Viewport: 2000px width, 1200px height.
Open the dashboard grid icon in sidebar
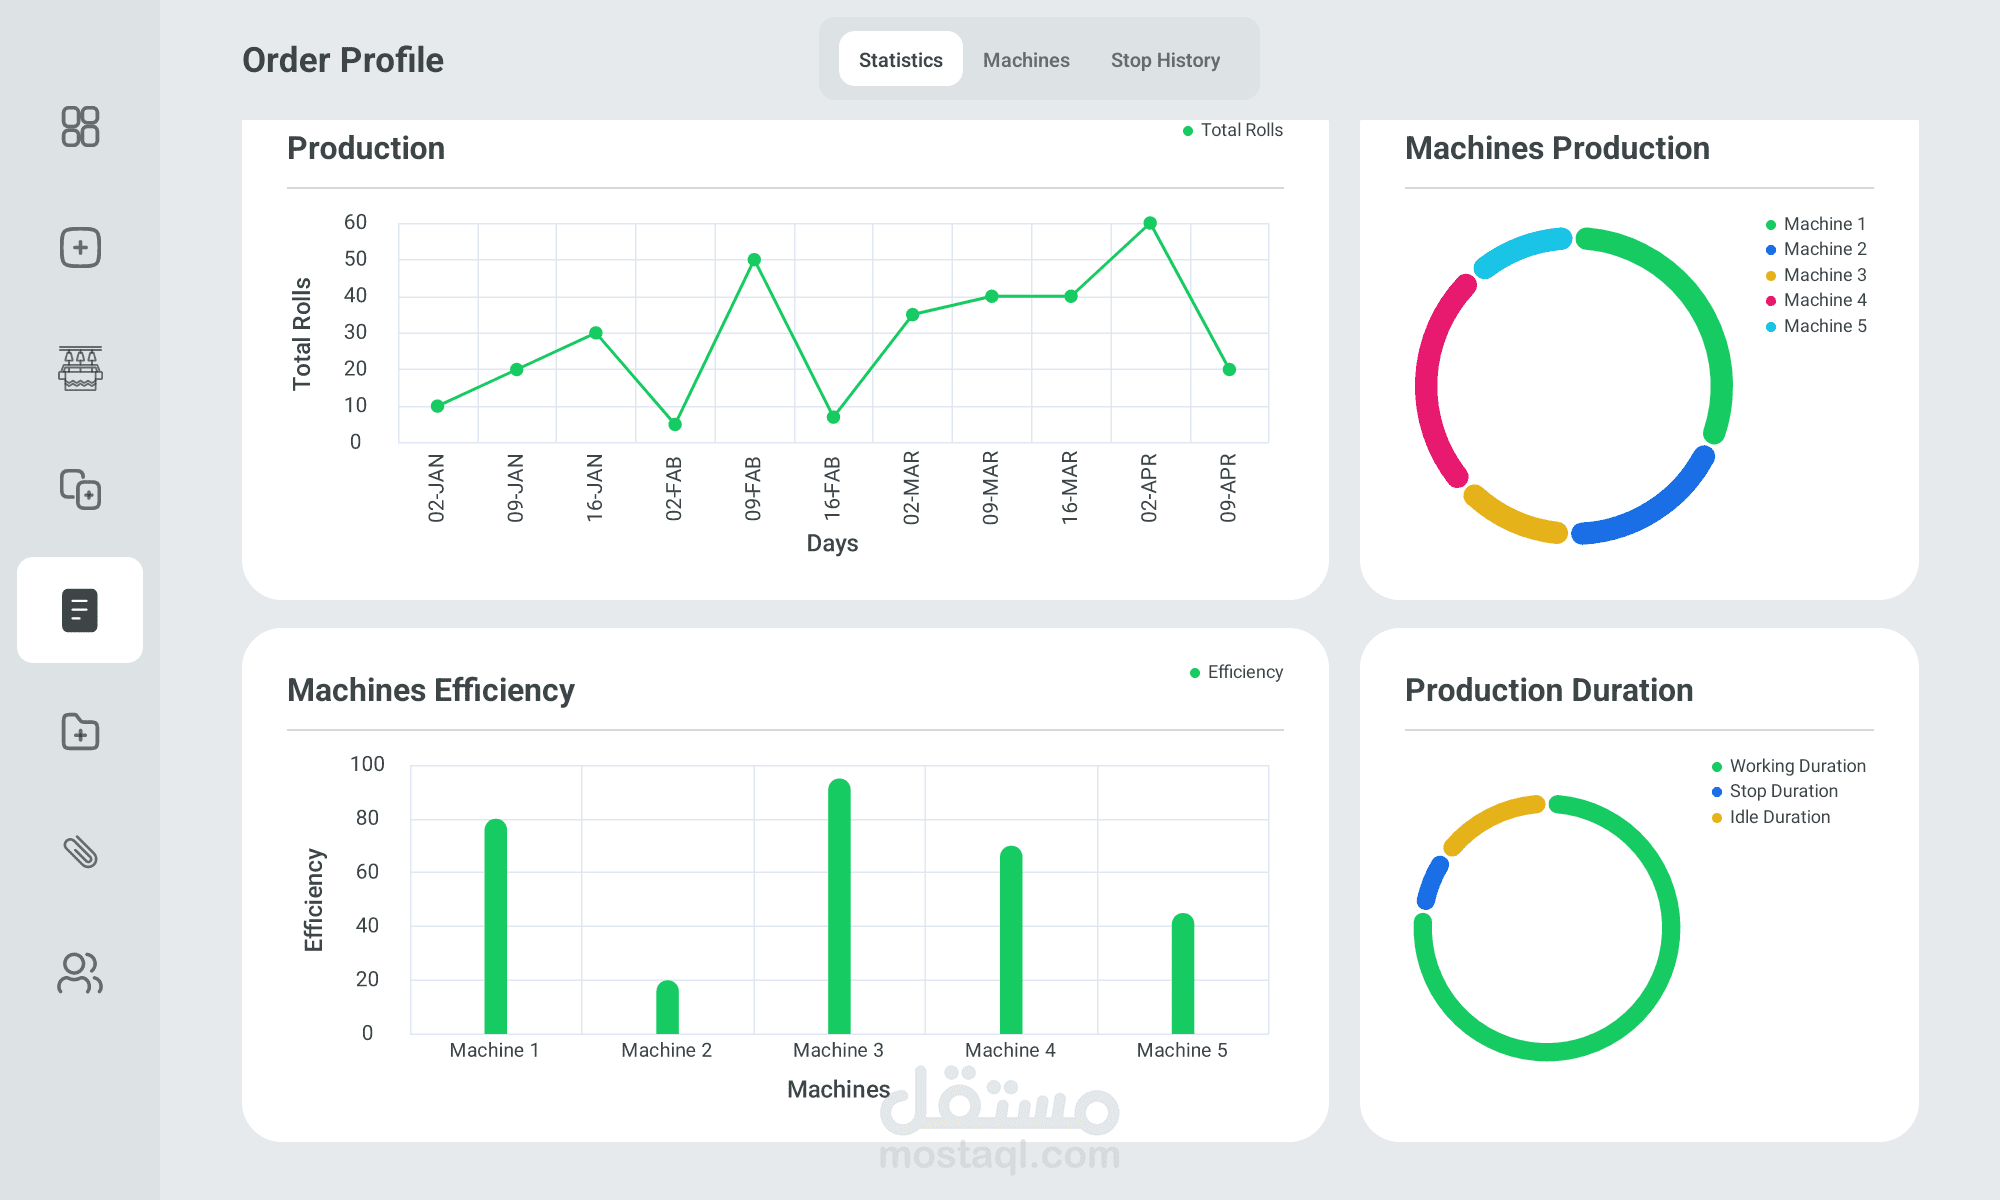tap(80, 127)
